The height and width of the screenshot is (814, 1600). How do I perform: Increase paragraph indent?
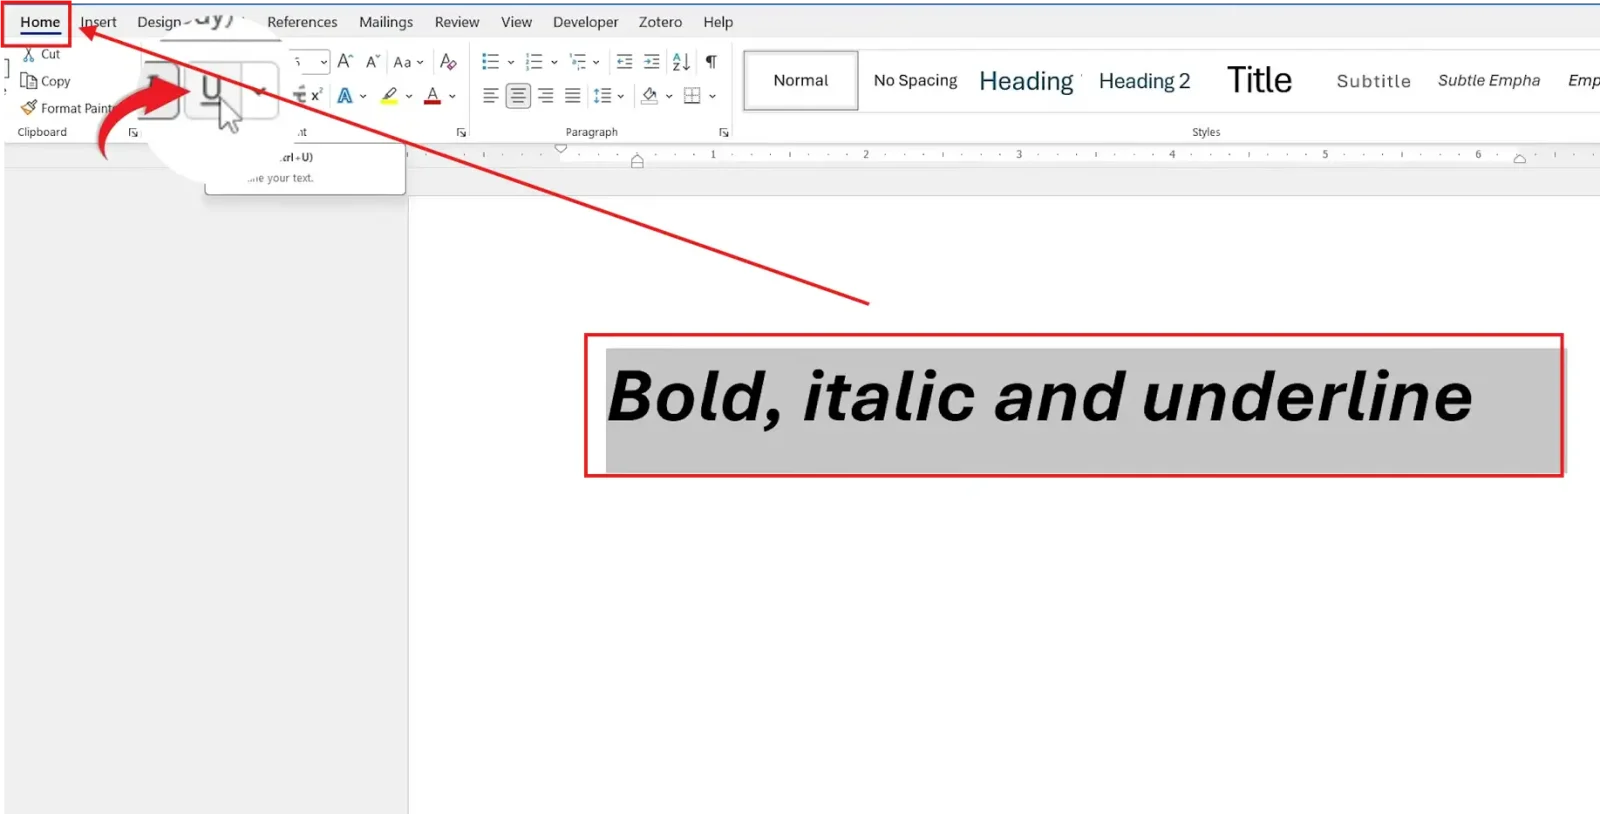652,62
